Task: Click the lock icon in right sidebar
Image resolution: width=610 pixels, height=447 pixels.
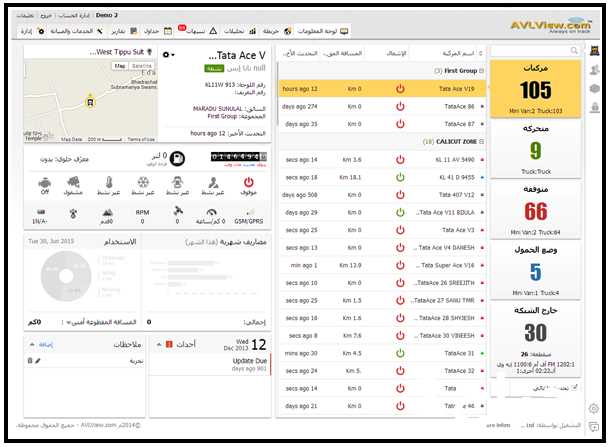Action: click(594, 107)
